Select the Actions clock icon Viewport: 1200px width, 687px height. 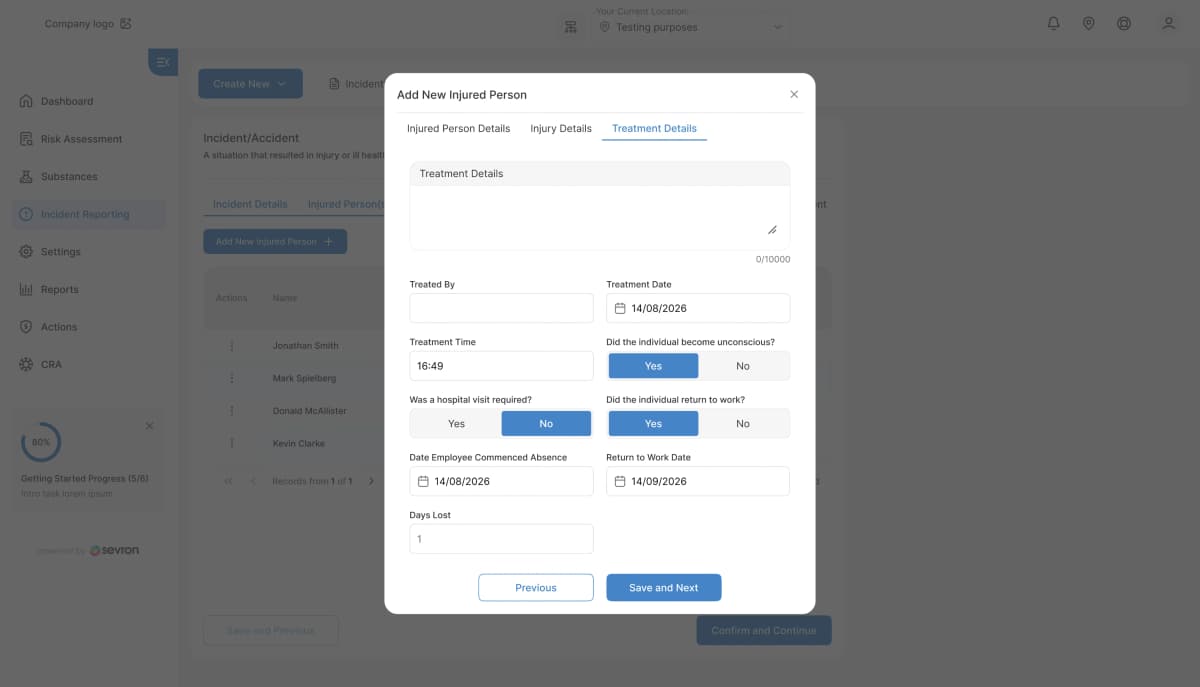(24, 326)
